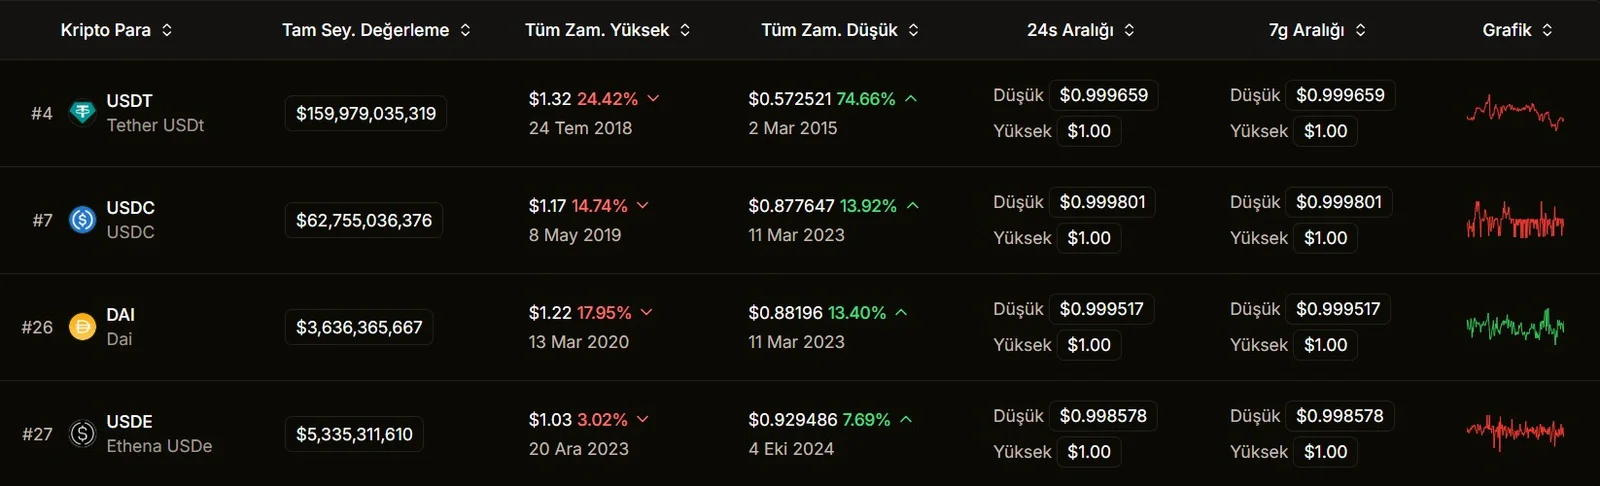Viewport: 1600px width, 486px height.
Task: Sort by Tüm Zam. Yüksek column
Action: (608, 30)
